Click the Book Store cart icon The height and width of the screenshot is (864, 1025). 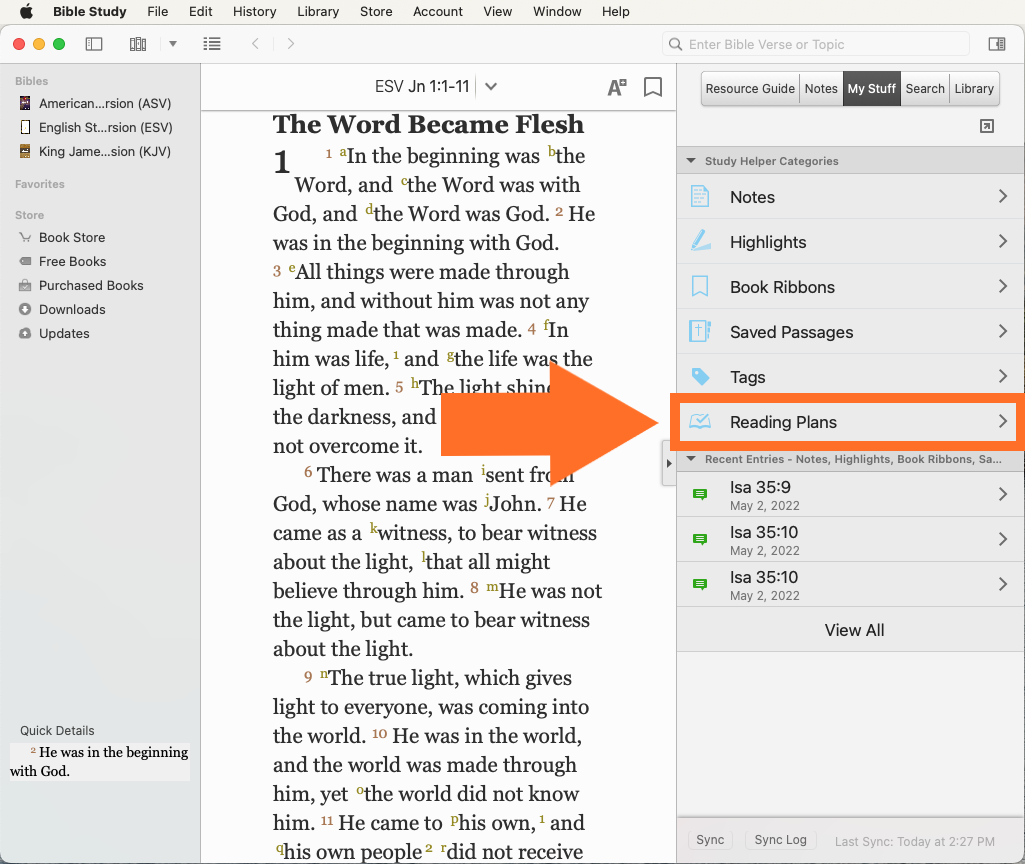pyautogui.click(x=25, y=237)
